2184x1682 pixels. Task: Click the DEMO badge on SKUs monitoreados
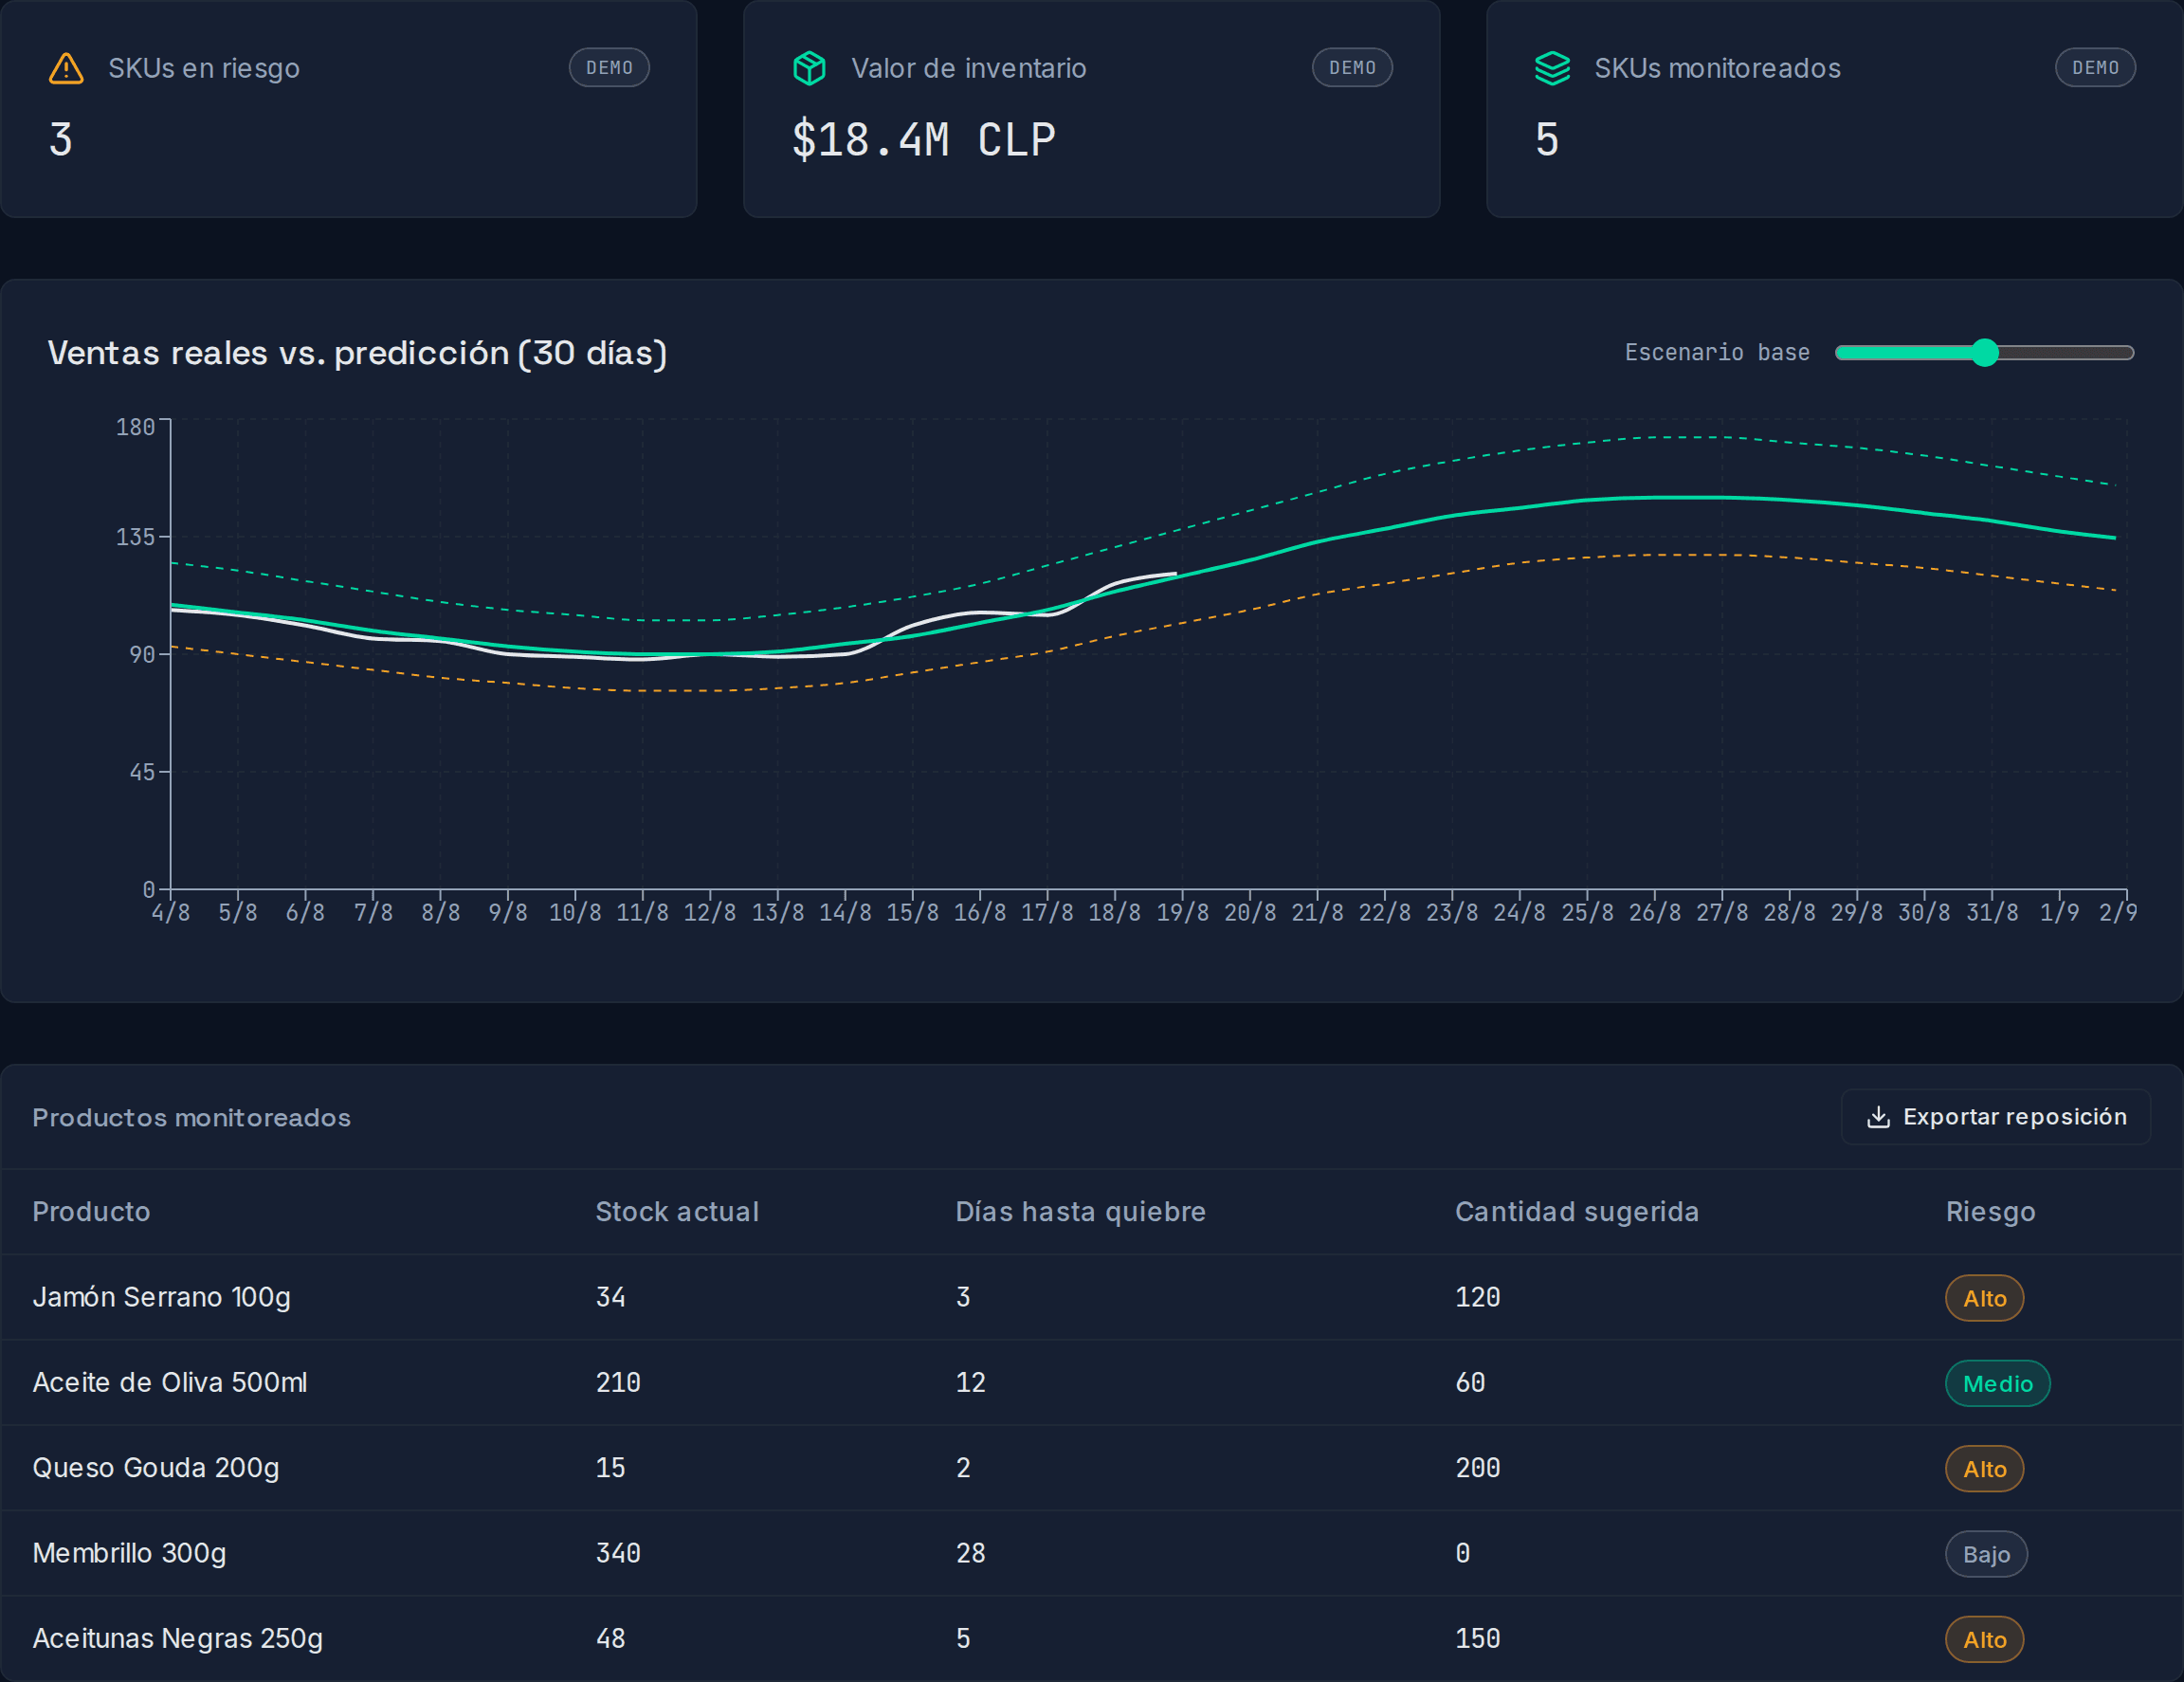(x=2095, y=68)
